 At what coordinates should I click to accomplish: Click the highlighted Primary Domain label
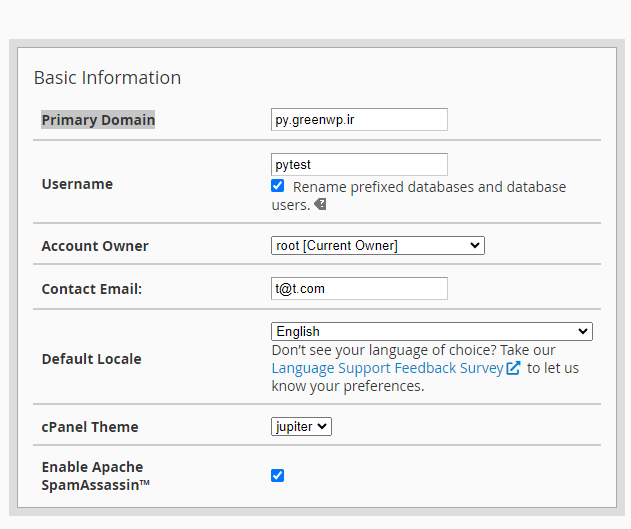98,120
